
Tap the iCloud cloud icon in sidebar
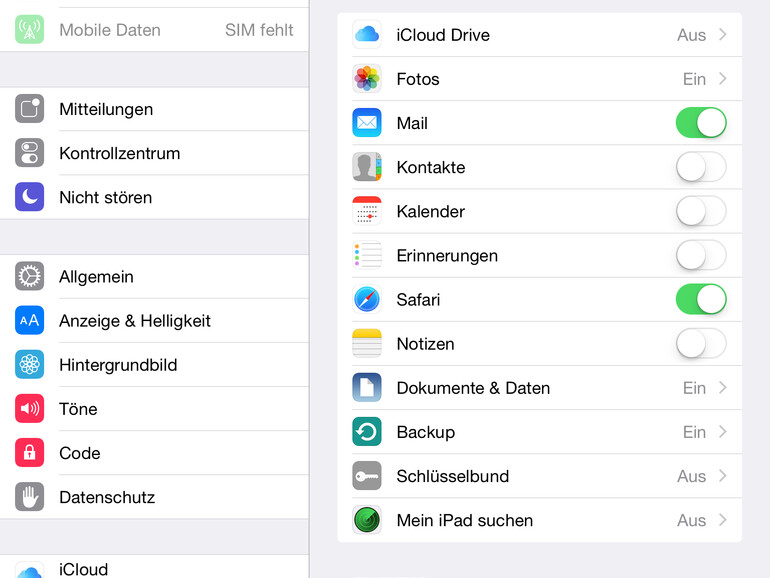[x=29, y=571]
